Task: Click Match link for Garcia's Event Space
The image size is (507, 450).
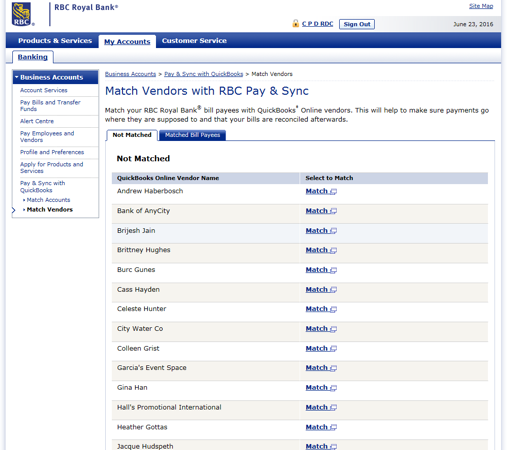Action: pos(317,368)
